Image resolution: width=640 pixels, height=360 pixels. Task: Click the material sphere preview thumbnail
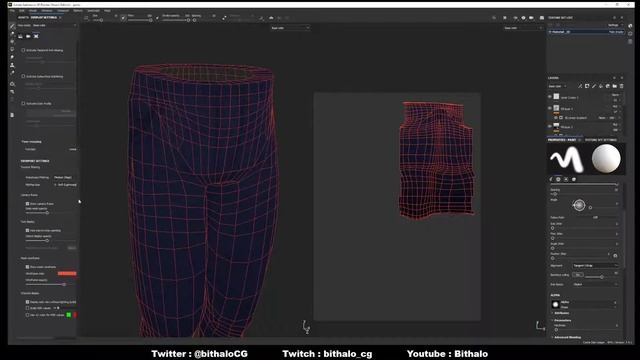pos(606,159)
